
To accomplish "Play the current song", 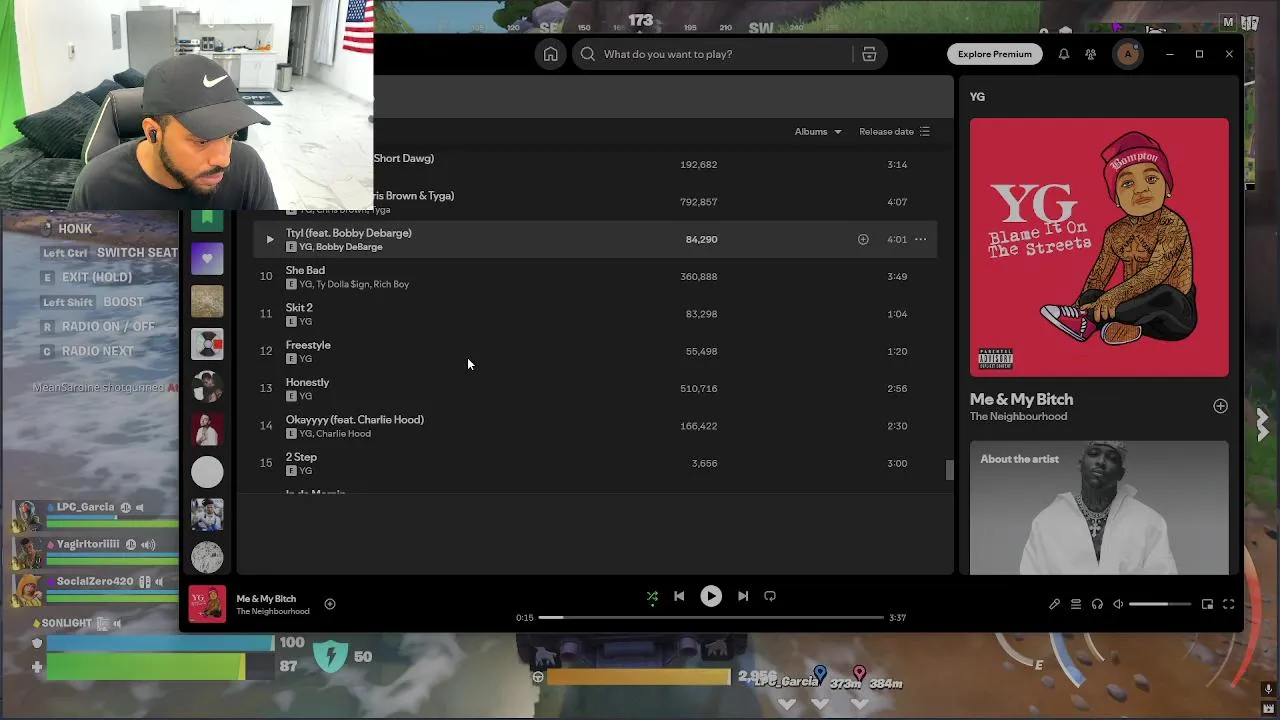I will point(711,596).
